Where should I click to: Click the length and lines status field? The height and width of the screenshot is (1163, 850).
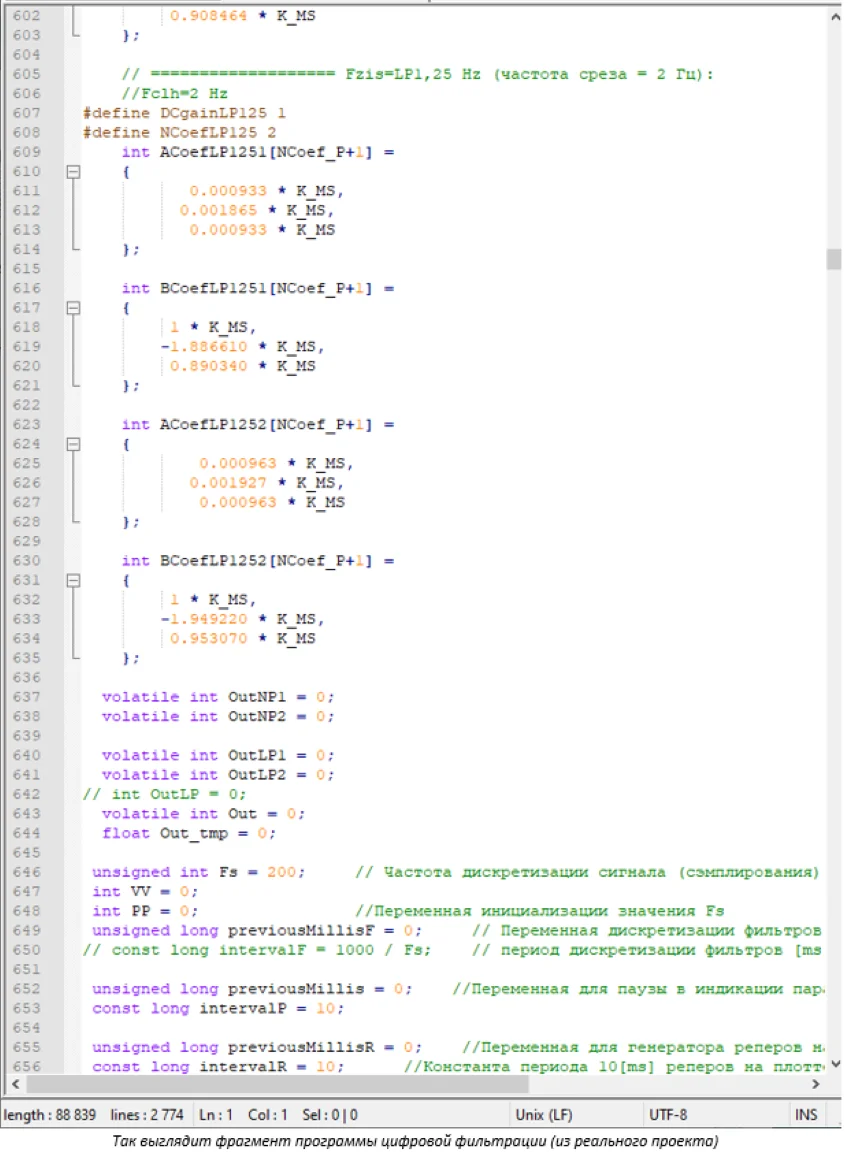(90, 1114)
